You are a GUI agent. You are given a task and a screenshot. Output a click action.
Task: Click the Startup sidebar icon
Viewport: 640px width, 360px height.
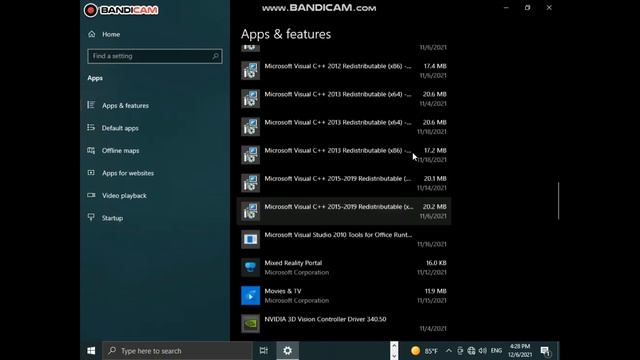91,217
